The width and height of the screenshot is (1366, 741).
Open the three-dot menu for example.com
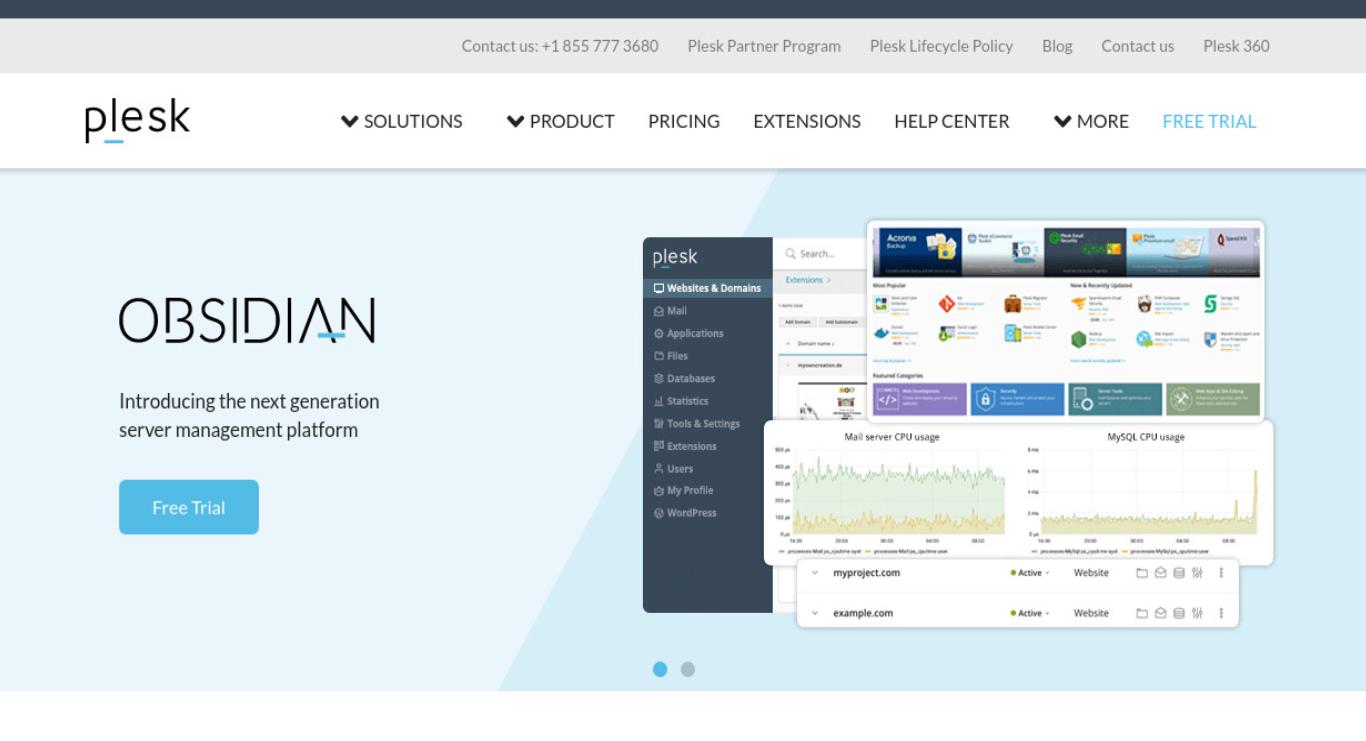pos(1221,613)
